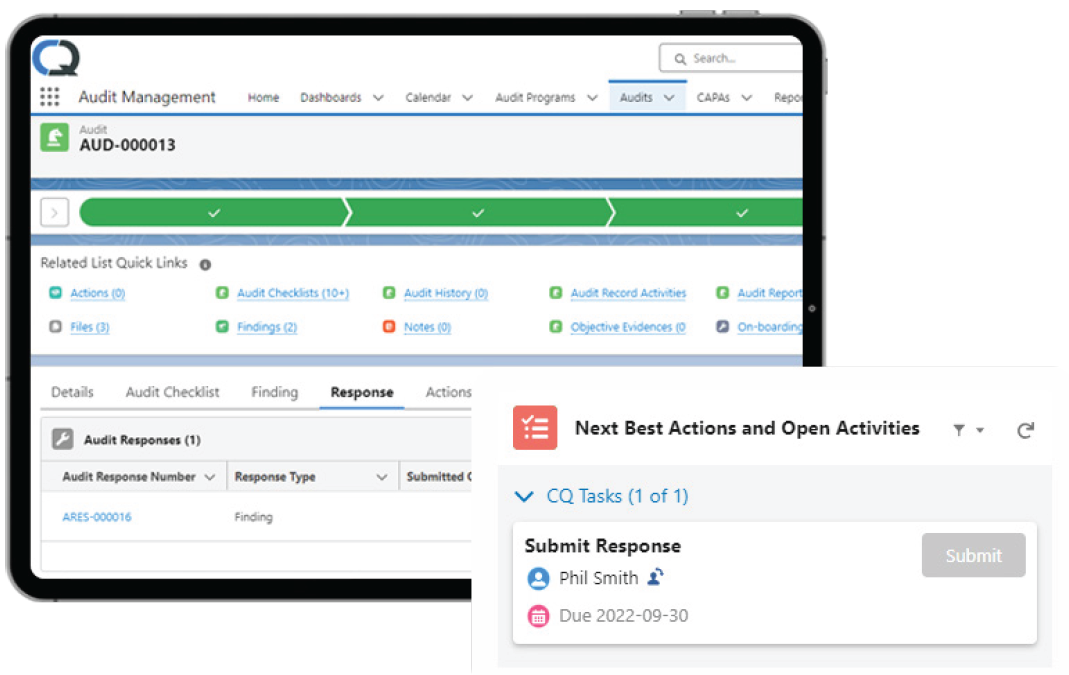Click a completed stage in the audit progress path
Image resolution: width=1069 pixels, height=675 pixels.
(214, 212)
